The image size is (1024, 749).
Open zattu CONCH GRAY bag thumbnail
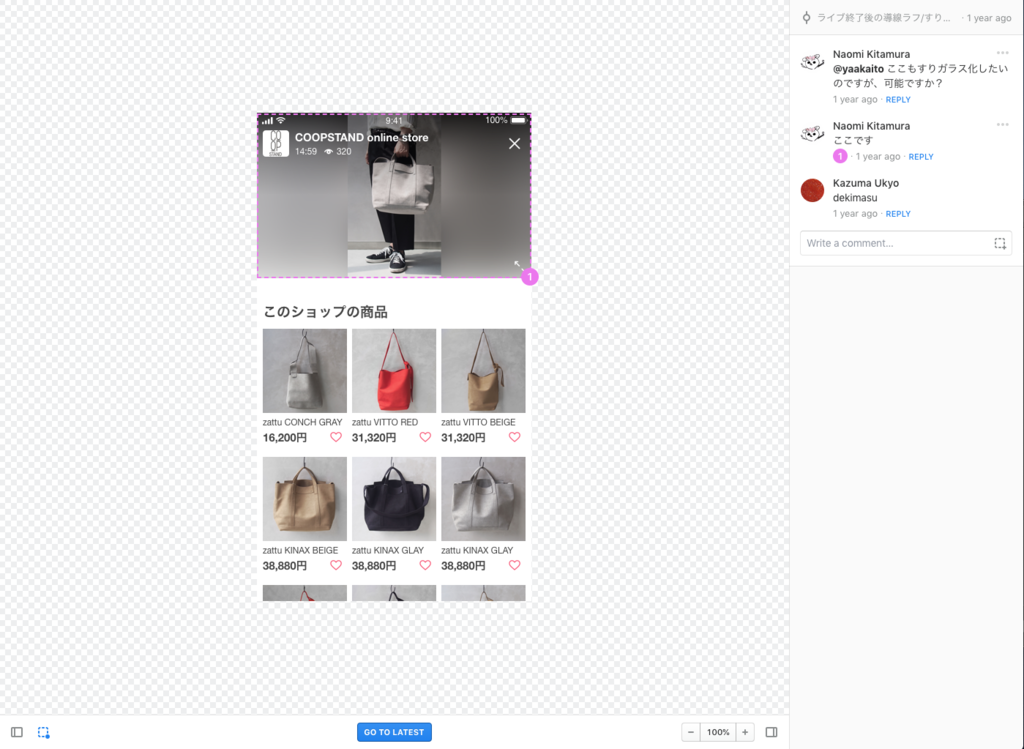coord(304,370)
